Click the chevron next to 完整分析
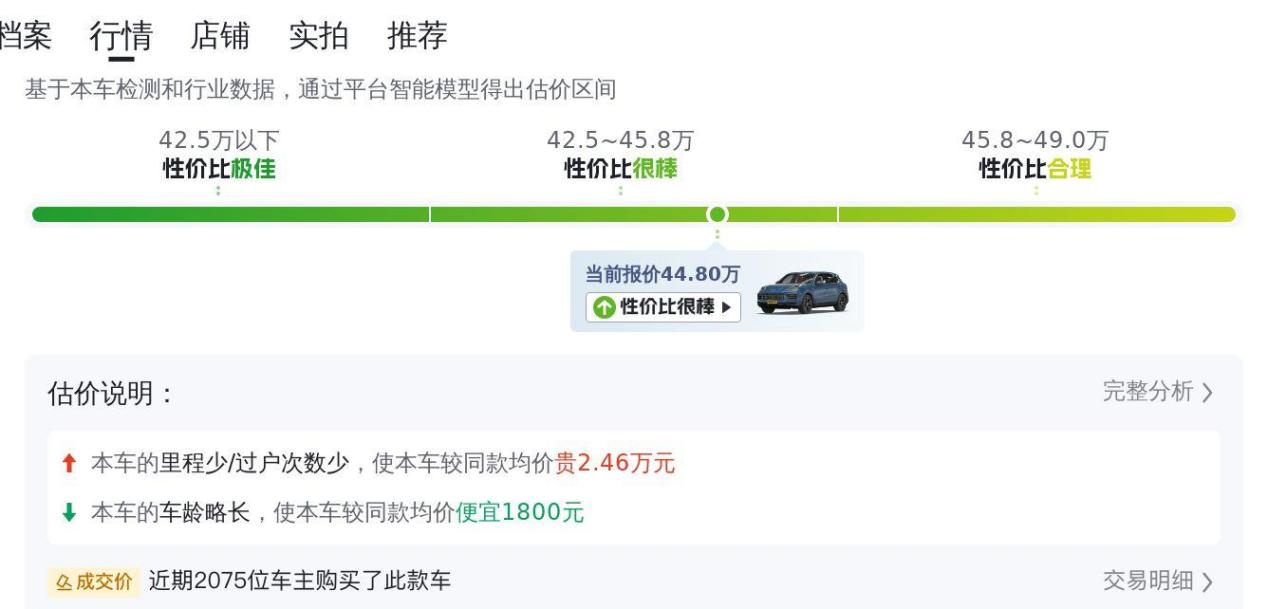Image resolution: width=1268 pixels, height=609 pixels. click(x=1207, y=393)
